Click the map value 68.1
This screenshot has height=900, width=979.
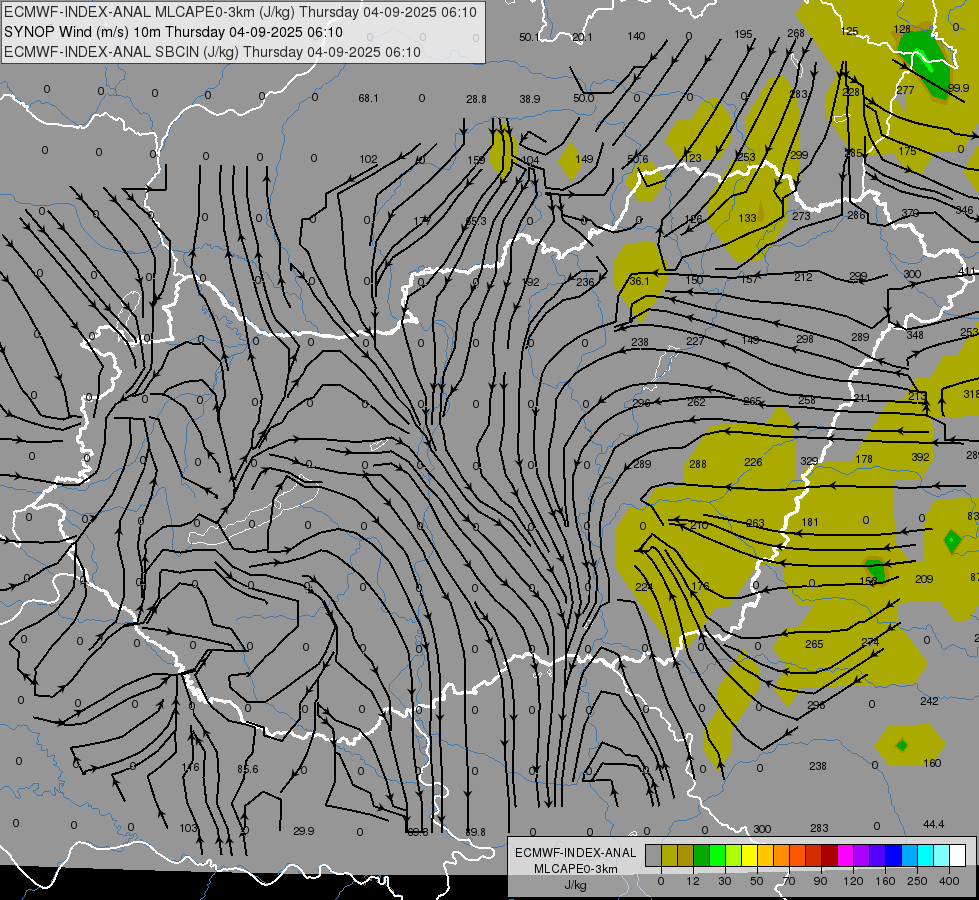(x=368, y=98)
